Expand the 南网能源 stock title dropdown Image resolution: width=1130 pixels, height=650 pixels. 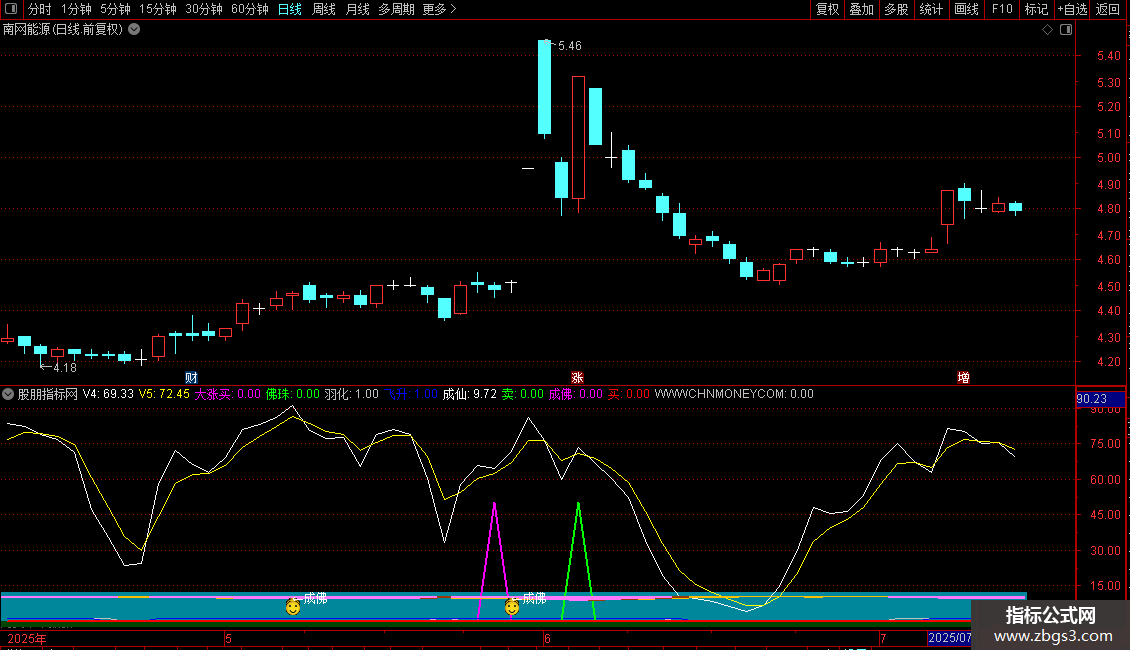tap(135, 30)
